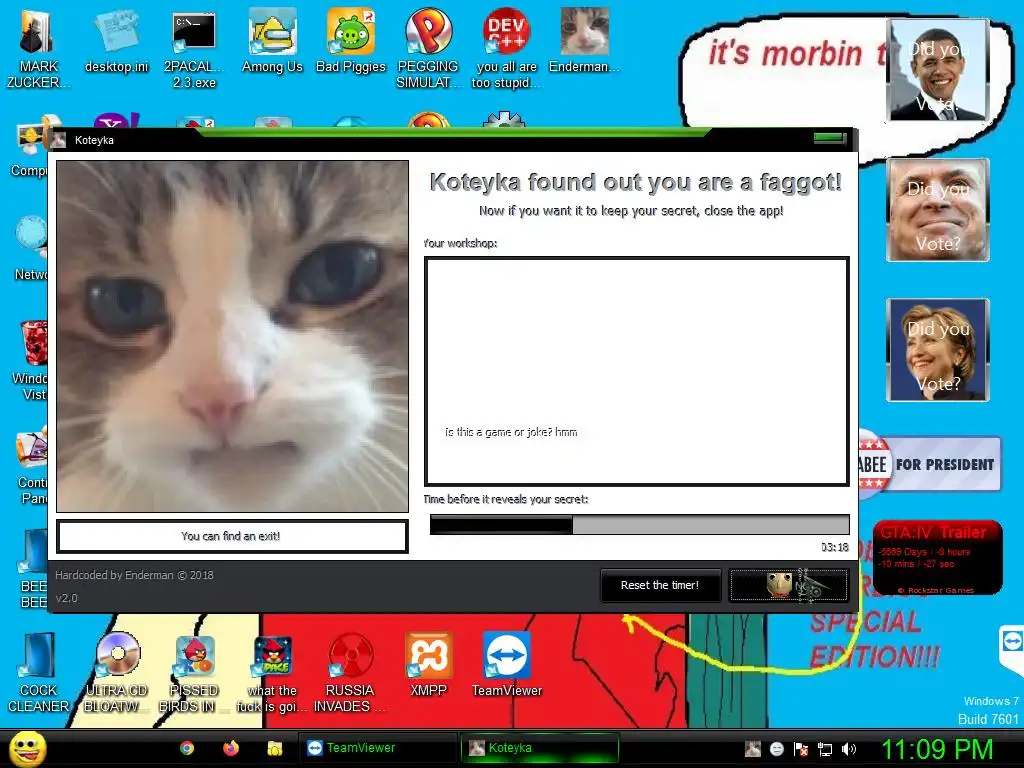Viewport: 1024px width, 768px height.
Task: Click inside the Your workshop text area
Action: click(x=637, y=371)
